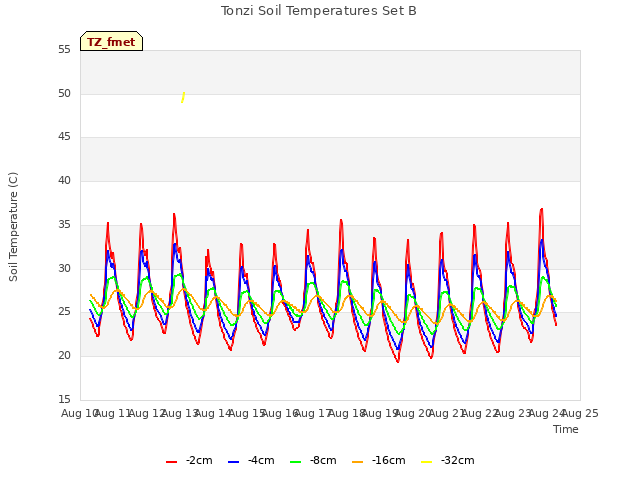Click the y-axis tick label 45
640x480 pixels.
click(x=64, y=137)
